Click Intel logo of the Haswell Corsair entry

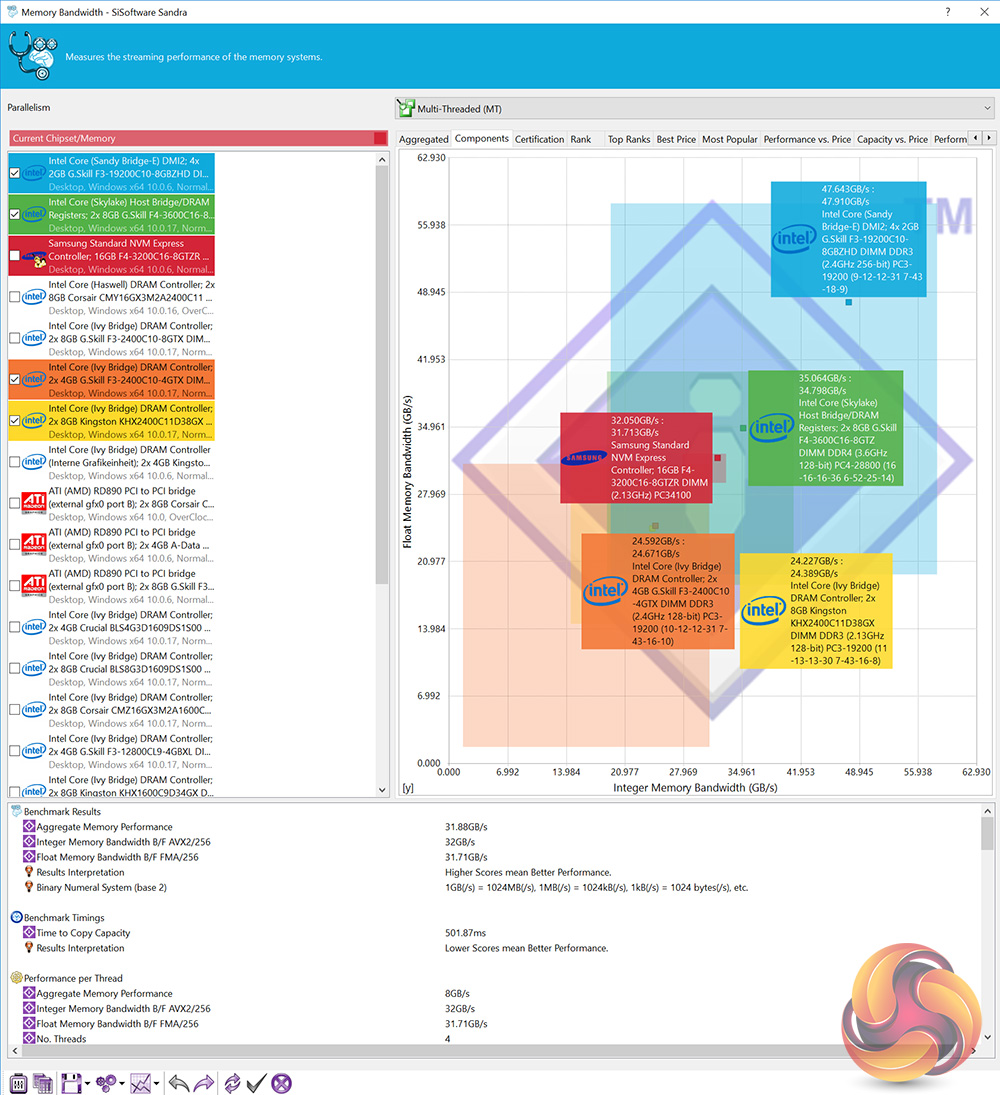click(x=34, y=297)
